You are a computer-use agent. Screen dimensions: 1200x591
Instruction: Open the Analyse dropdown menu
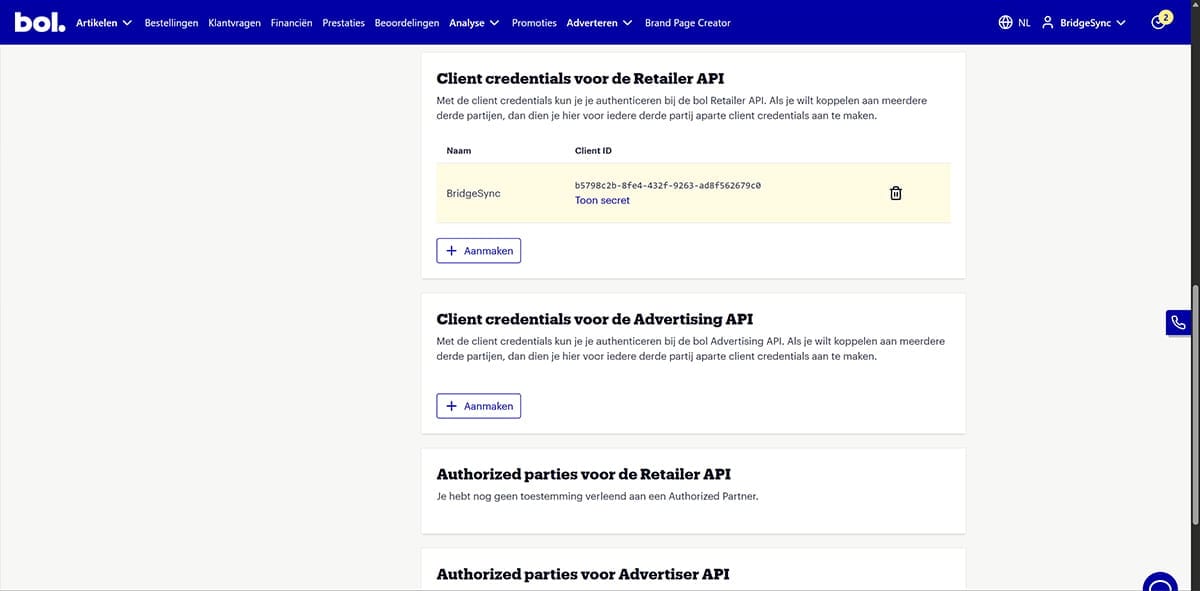472,21
